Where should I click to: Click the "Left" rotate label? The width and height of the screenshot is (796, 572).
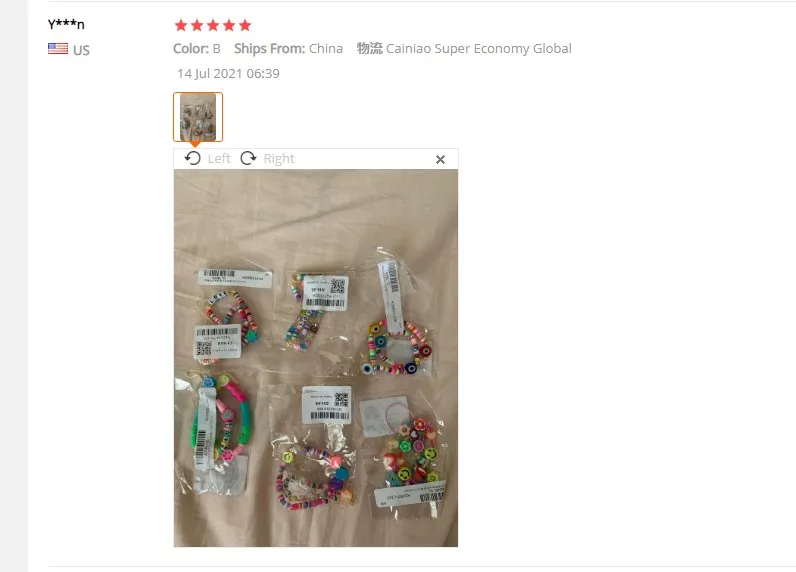[x=219, y=158]
